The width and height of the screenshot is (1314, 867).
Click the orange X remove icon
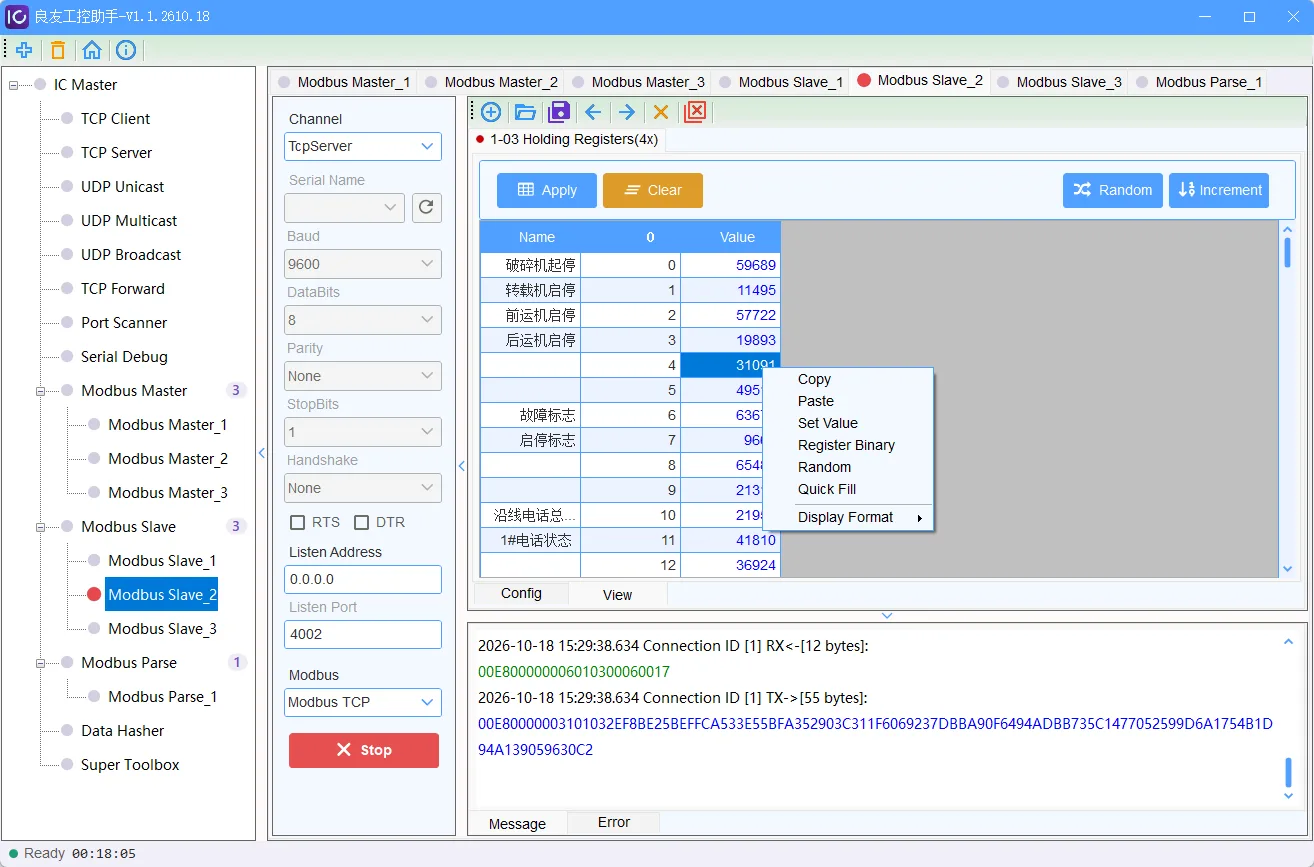click(x=661, y=112)
